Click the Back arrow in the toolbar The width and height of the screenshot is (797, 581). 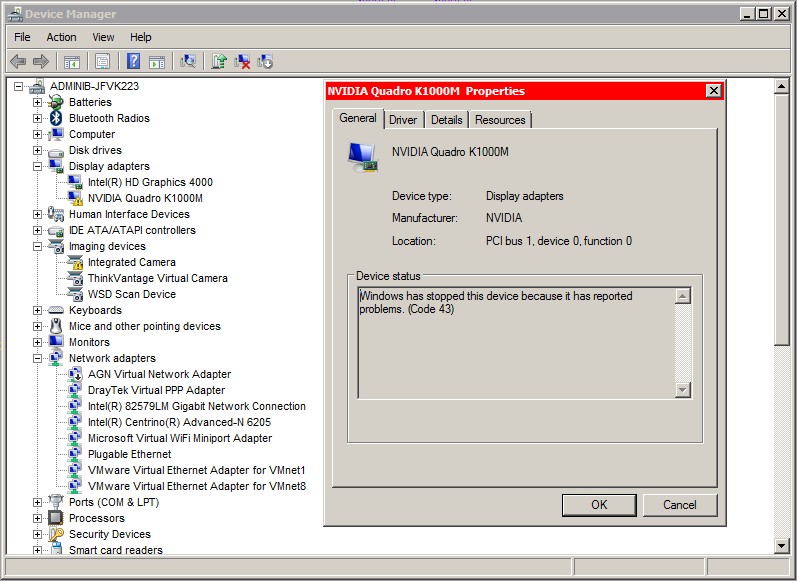click(x=18, y=62)
